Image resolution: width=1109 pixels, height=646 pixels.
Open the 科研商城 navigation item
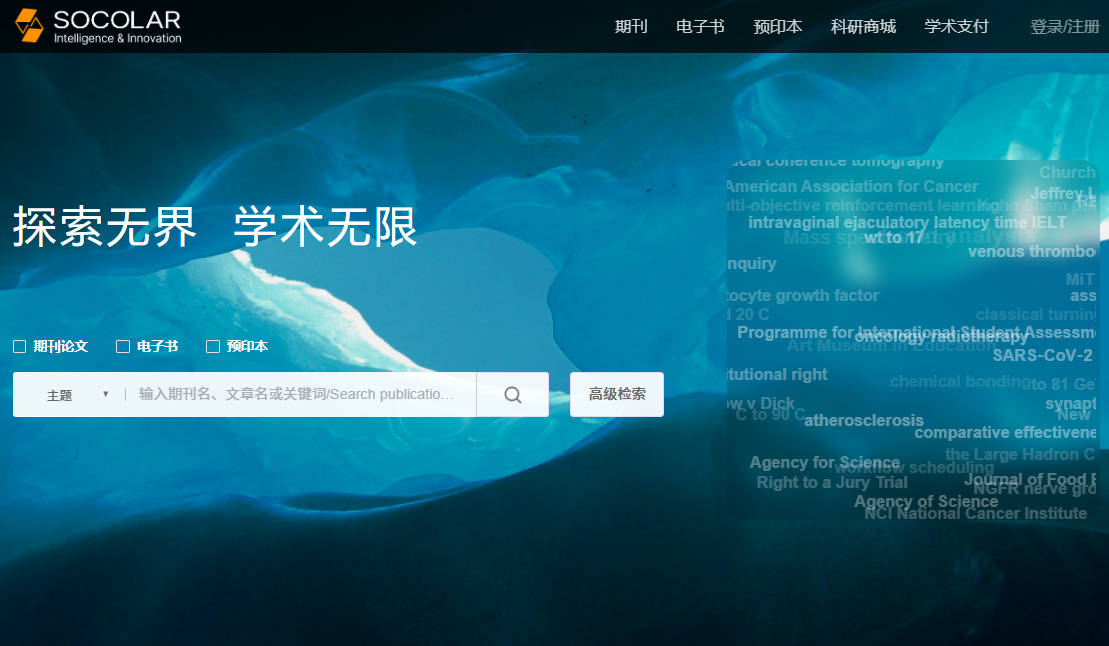pos(863,27)
